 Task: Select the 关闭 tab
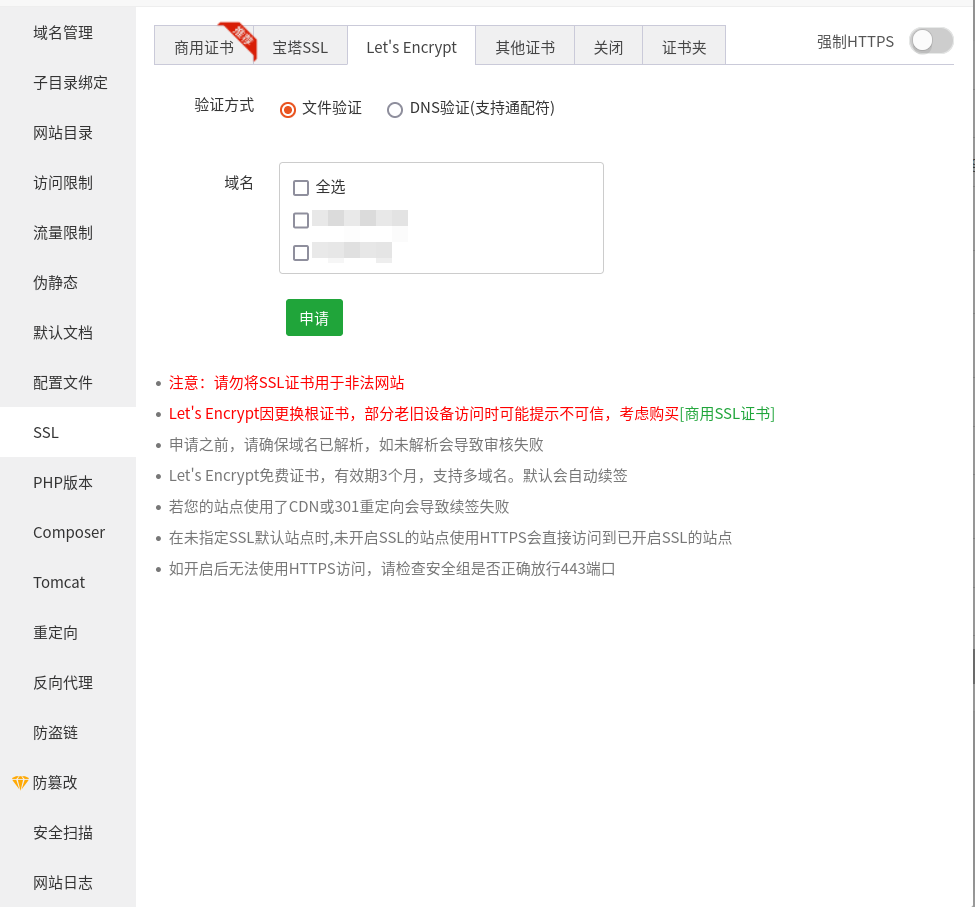tap(608, 47)
